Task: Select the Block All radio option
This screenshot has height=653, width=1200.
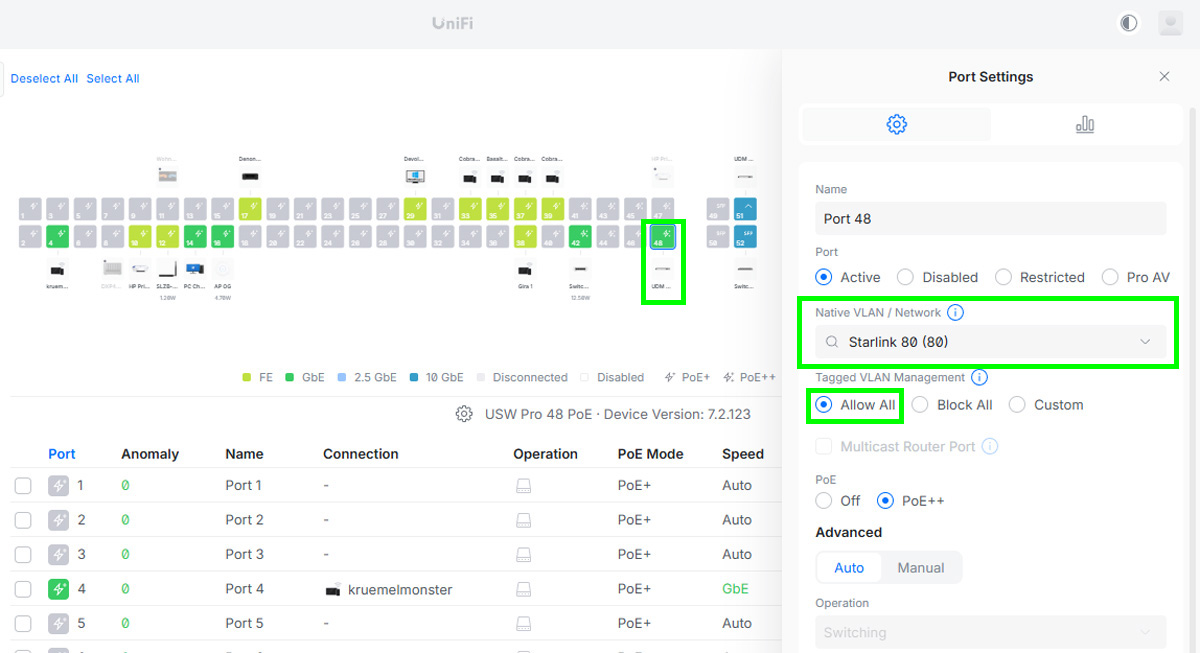Action: 919,405
